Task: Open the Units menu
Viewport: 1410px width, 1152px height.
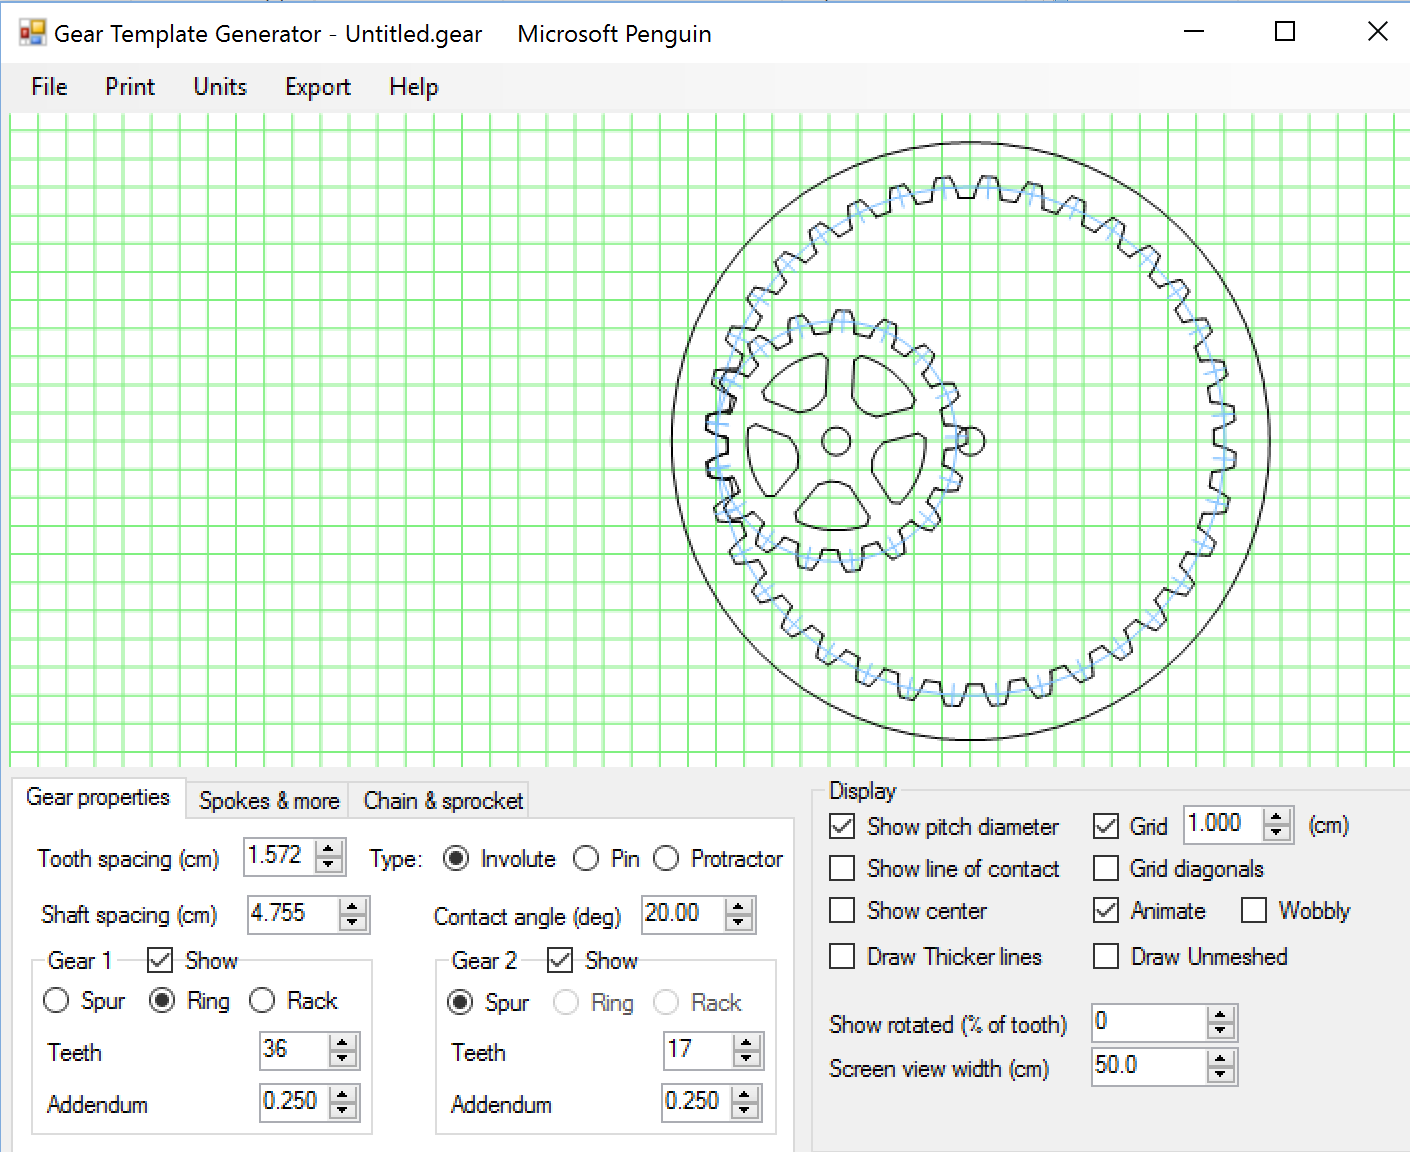Action: click(219, 87)
